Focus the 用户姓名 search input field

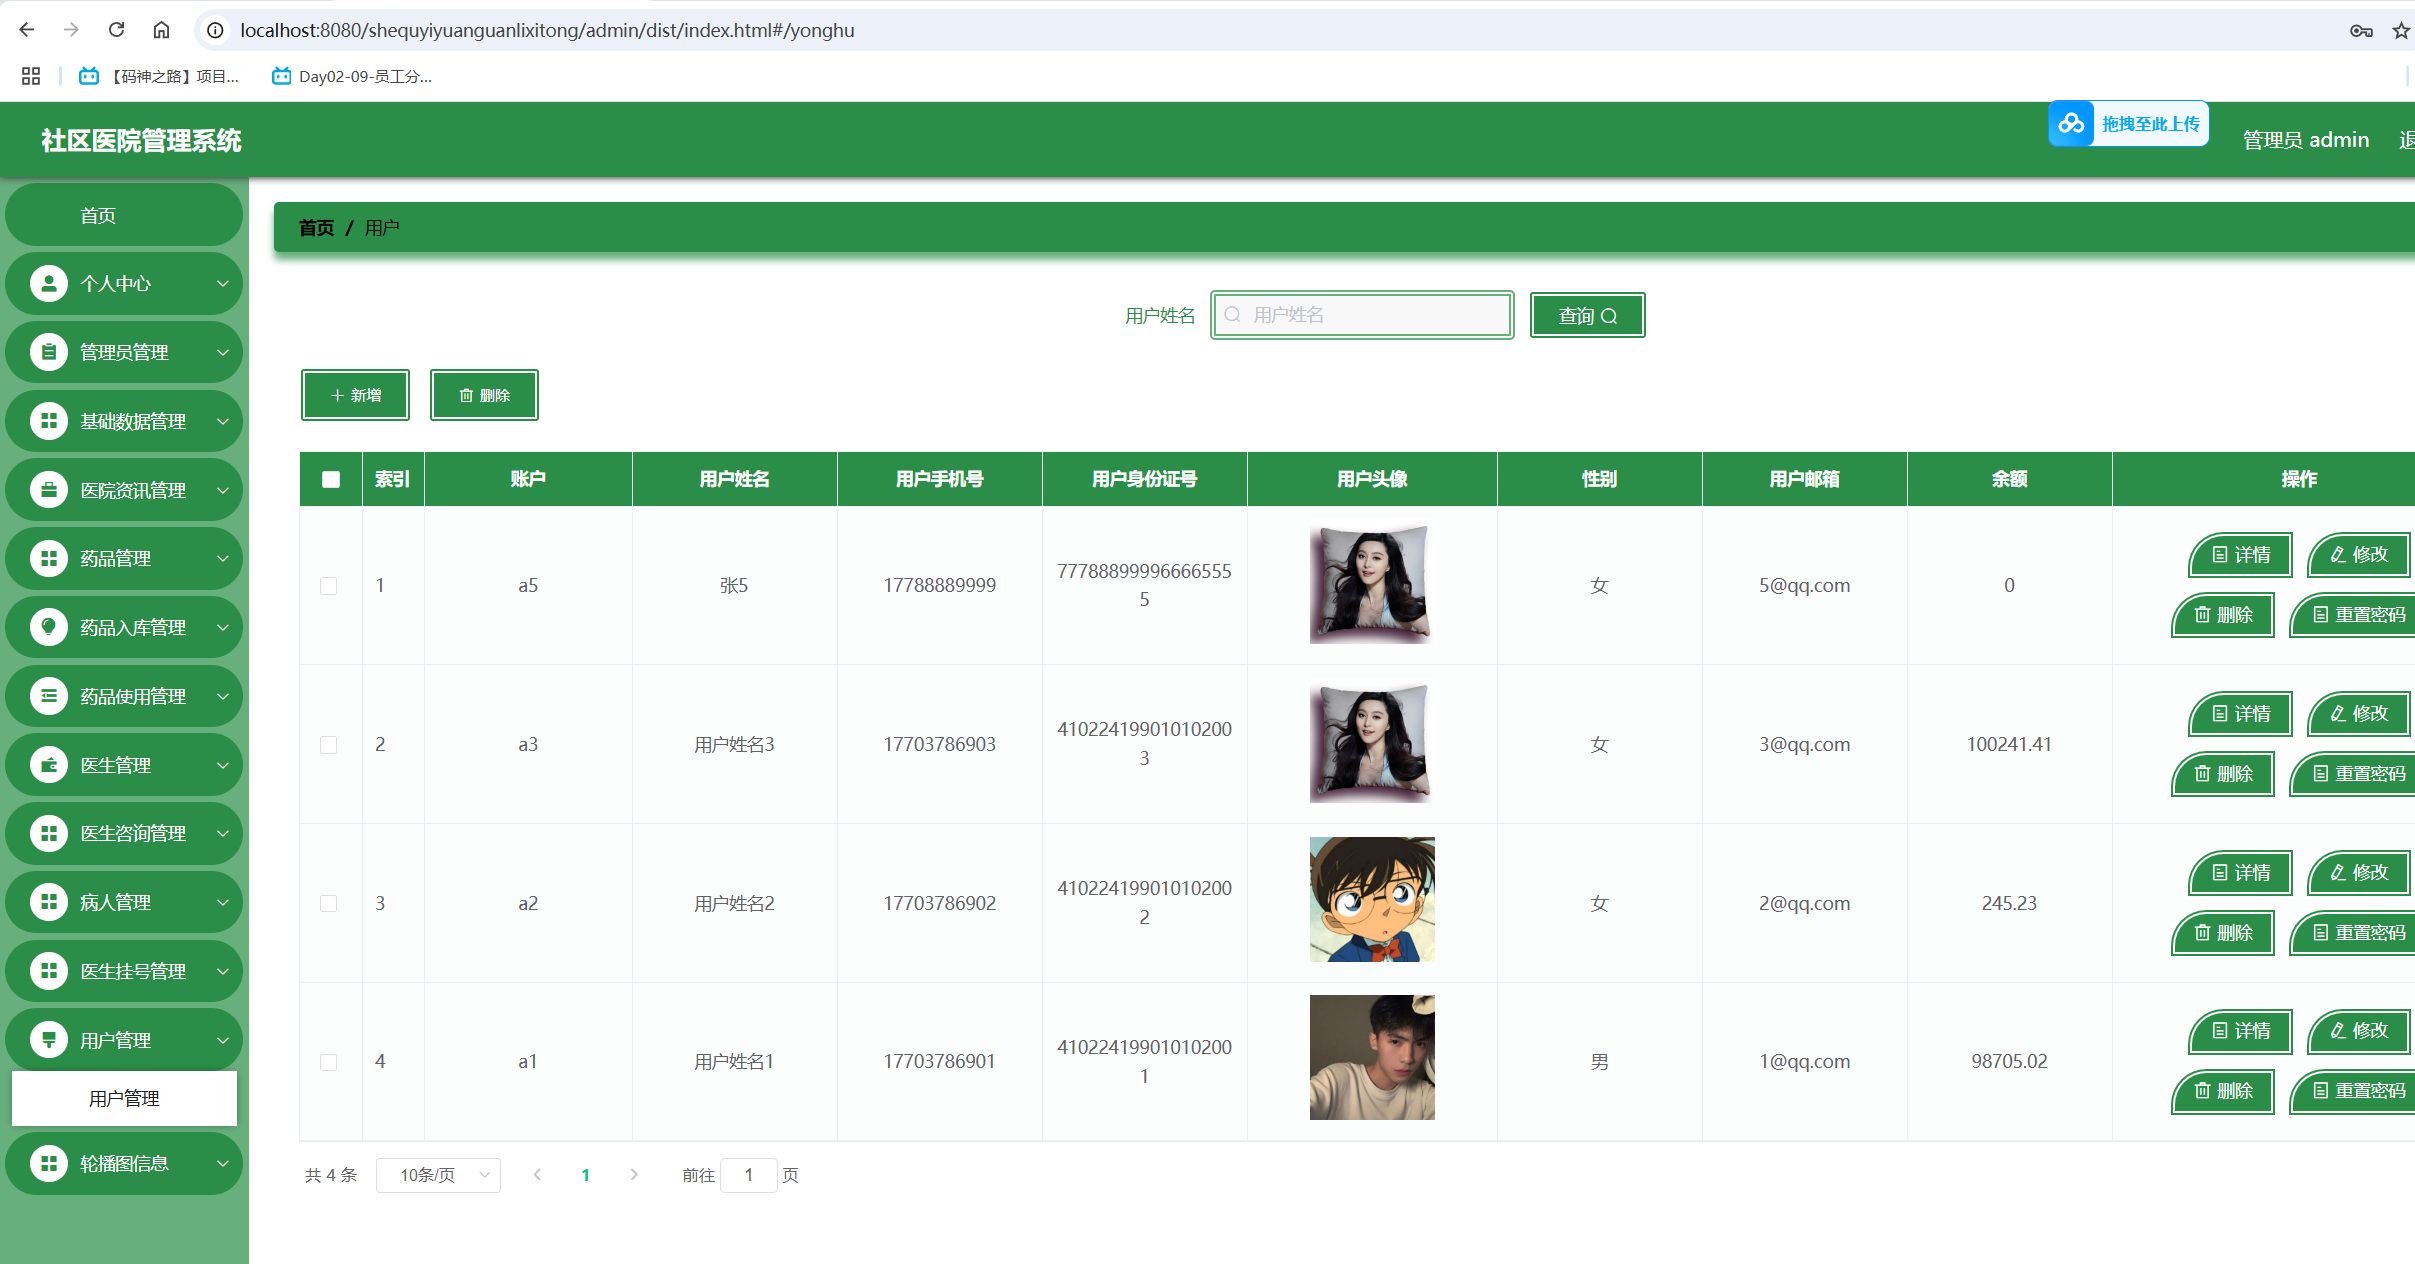click(x=1362, y=315)
